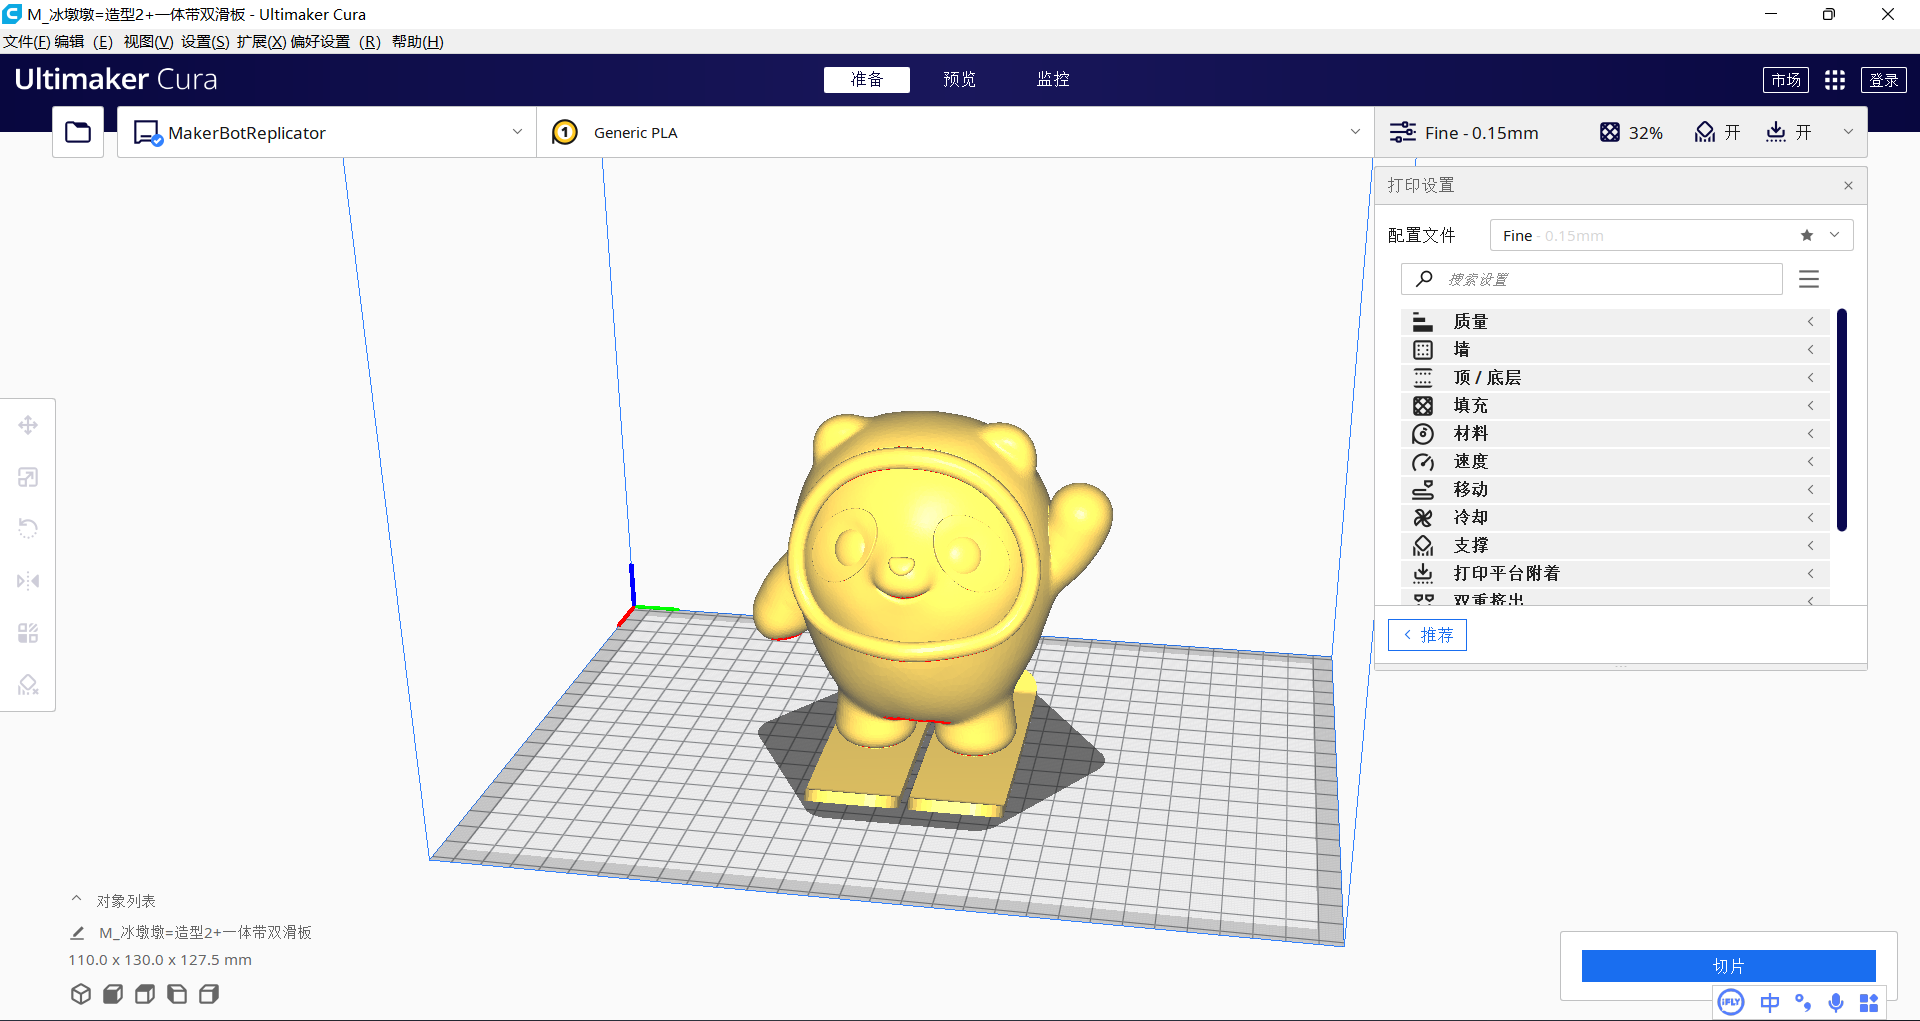Viewport: 1920px width, 1021px height.
Task: Open the MakerBotReplicator printer dropdown
Action: click(327, 132)
